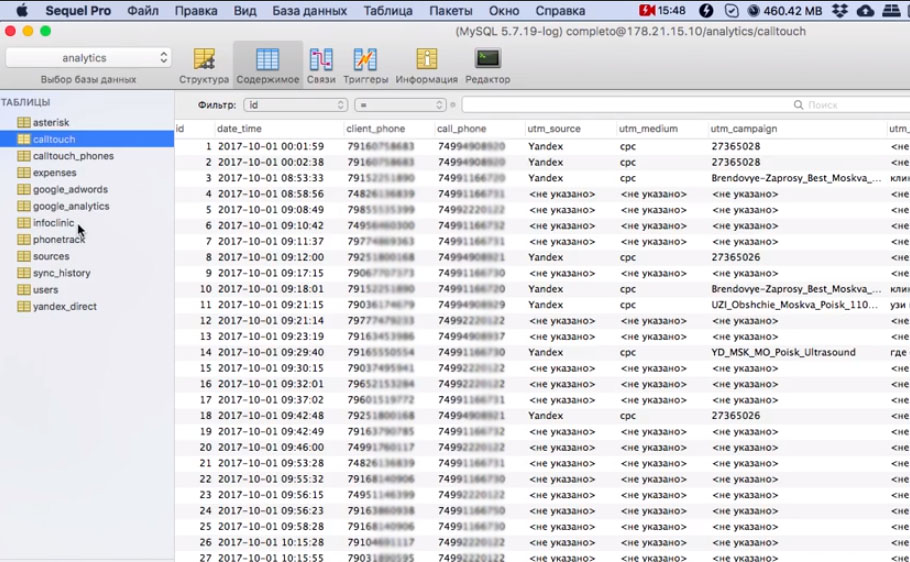Open the Связи relations view
Image resolution: width=910 pixels, height=562 pixels.
pos(321,66)
